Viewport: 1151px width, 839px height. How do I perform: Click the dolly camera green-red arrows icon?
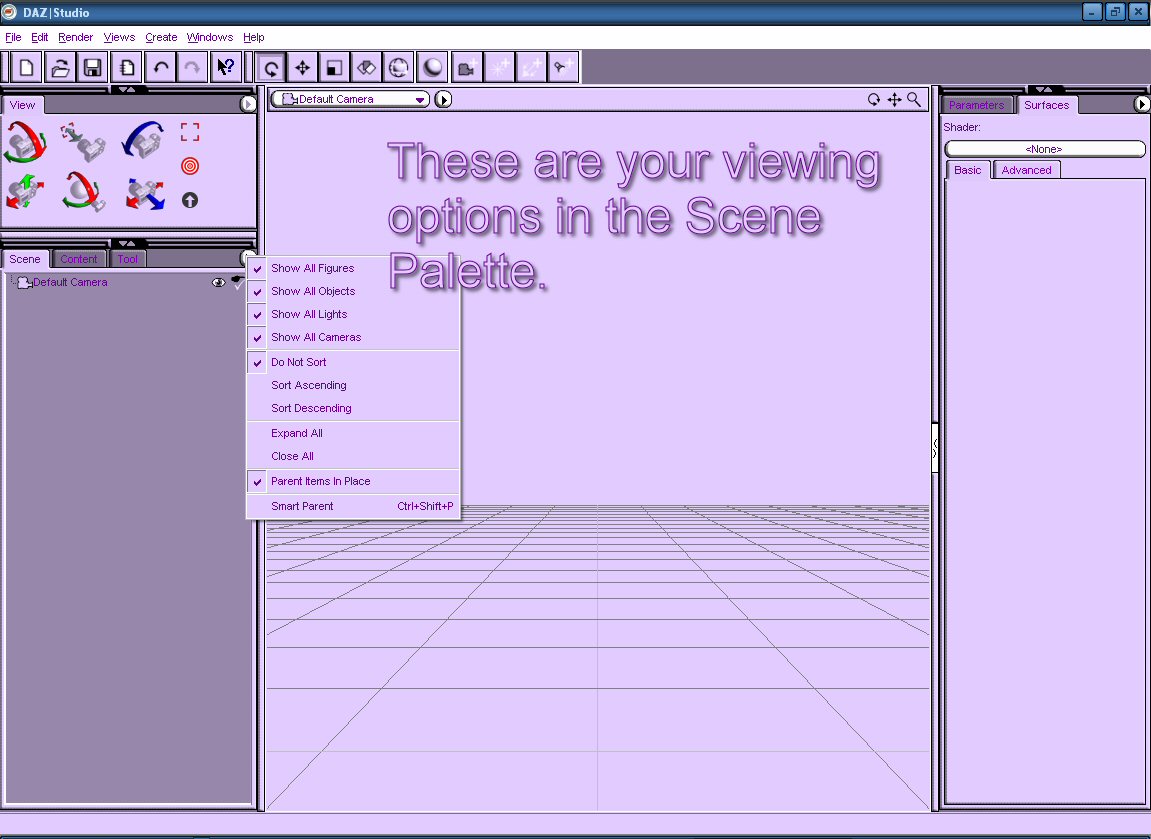pyautogui.click(x=25, y=192)
